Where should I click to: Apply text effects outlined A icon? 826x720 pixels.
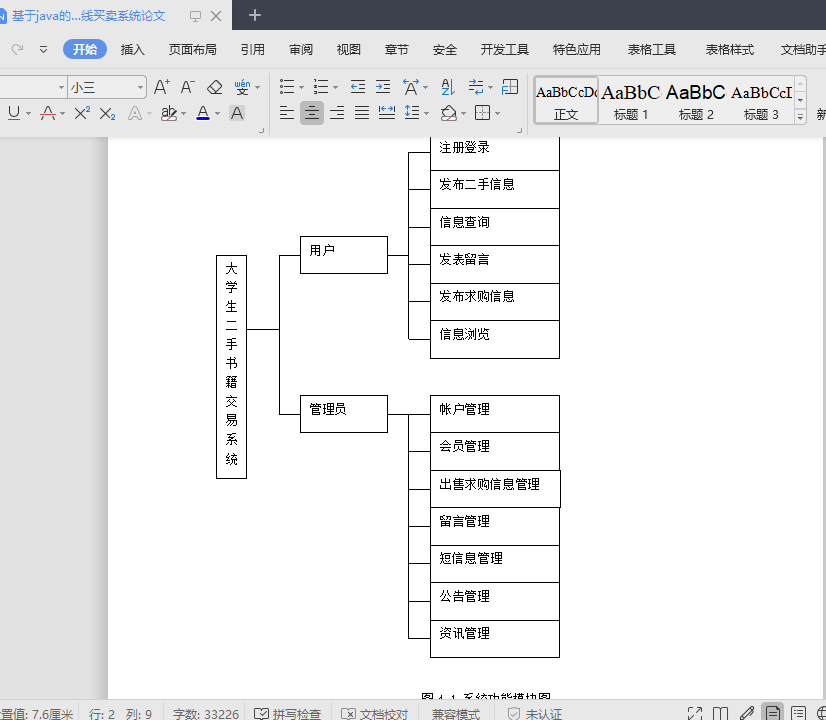135,113
